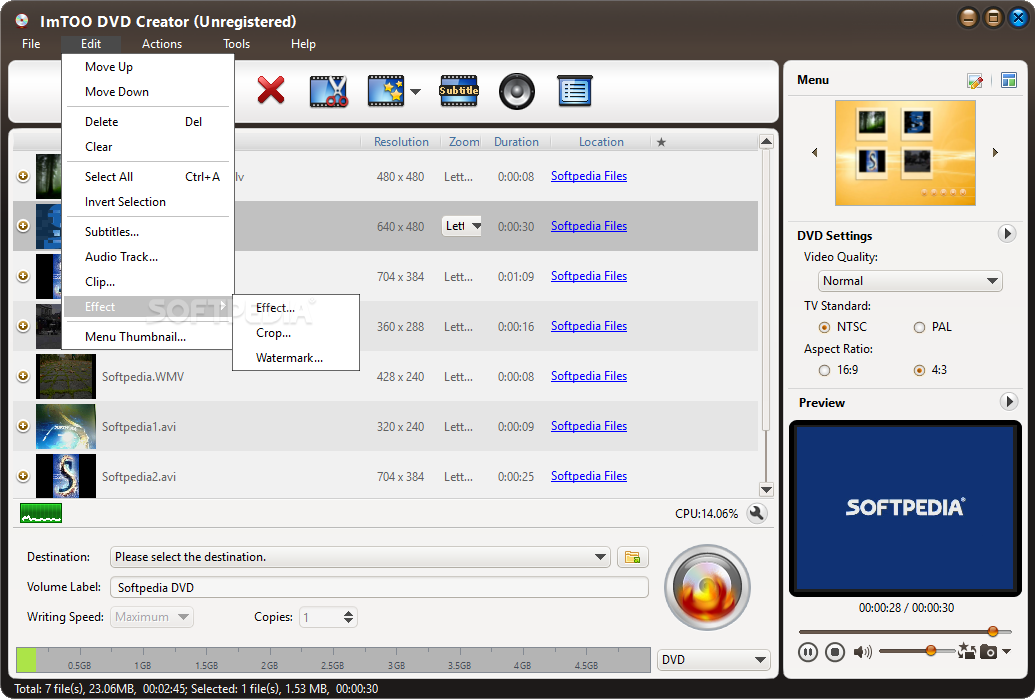Pause the preview playback

pyautogui.click(x=808, y=652)
